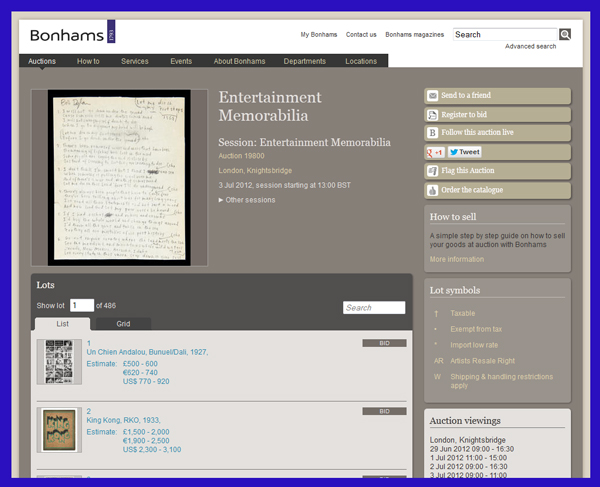
Task: Click lot number 2 link
Action: click(x=89, y=411)
